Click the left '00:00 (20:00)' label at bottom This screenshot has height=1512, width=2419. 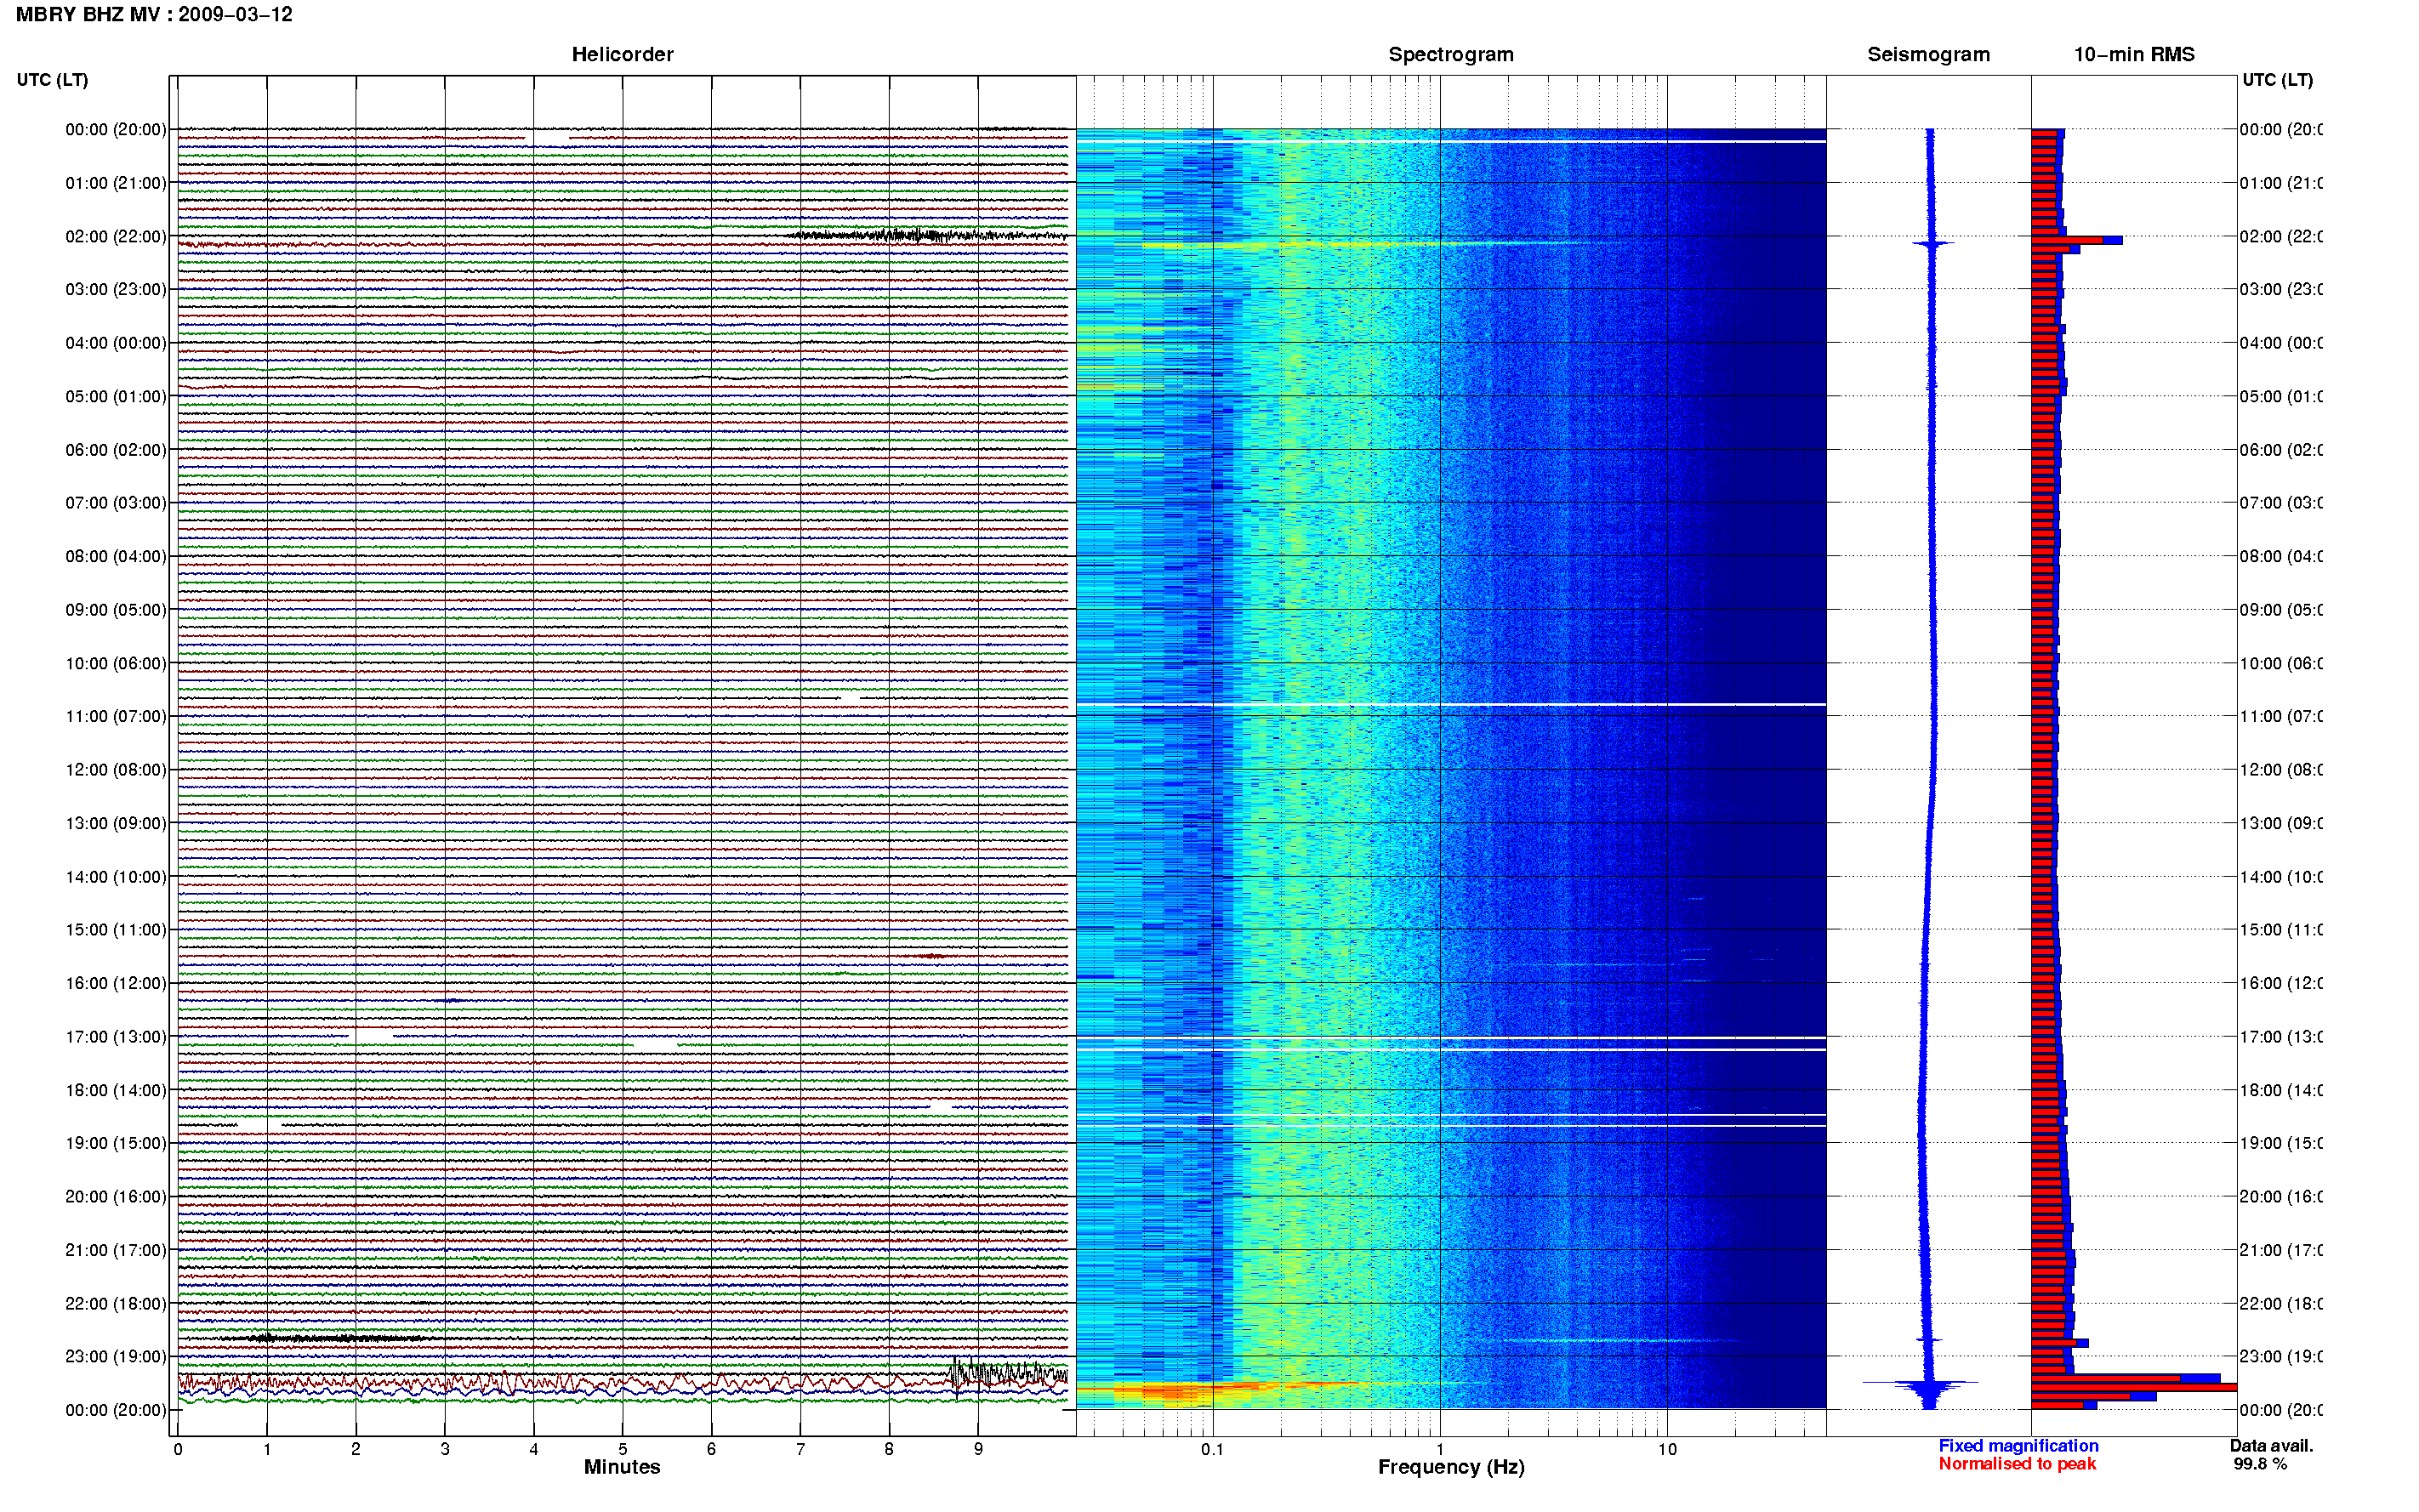[x=116, y=1410]
